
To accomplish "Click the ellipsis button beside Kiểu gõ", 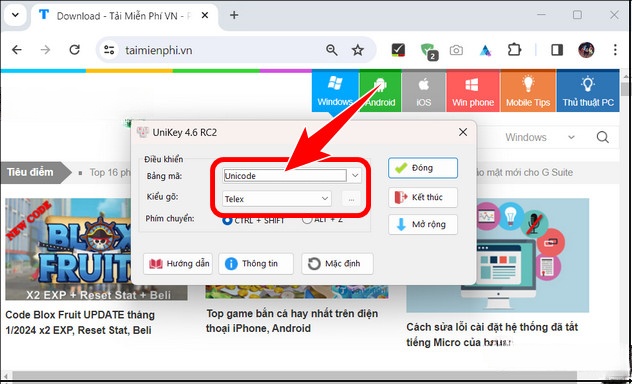I will pyautogui.click(x=351, y=199).
